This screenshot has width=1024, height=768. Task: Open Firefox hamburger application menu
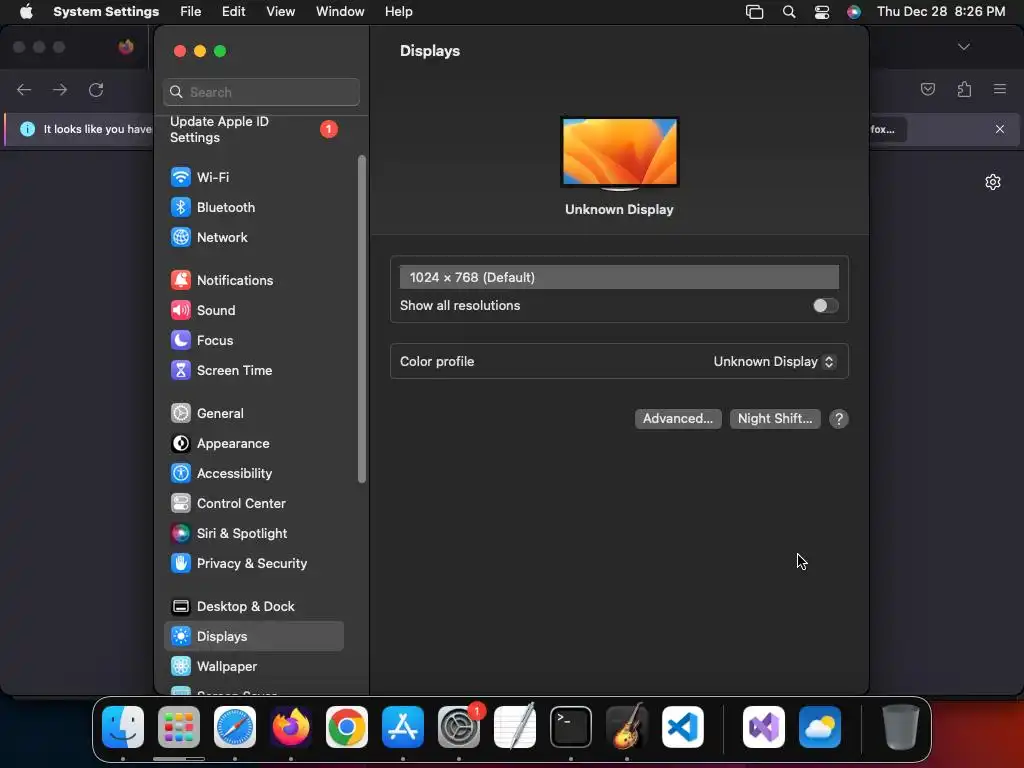(x=1000, y=89)
